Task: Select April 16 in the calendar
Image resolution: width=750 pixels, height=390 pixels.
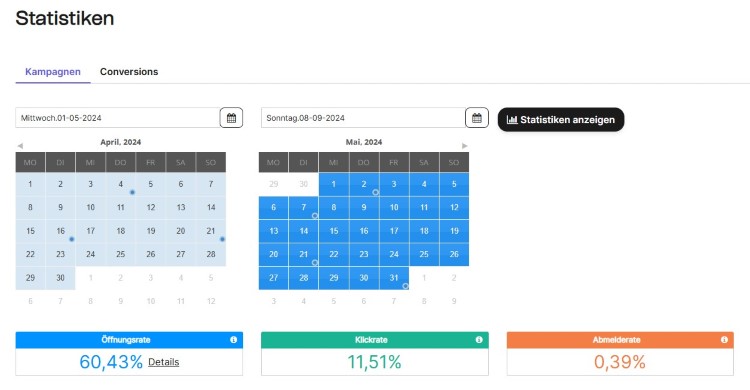Action: tap(60, 231)
